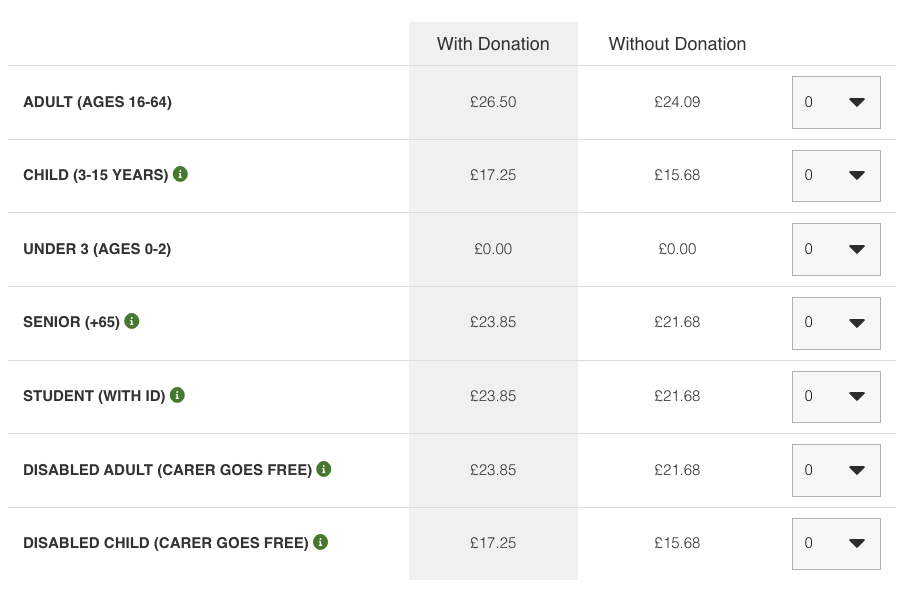Expand Student ticket quantity selector
The height and width of the screenshot is (597, 909).
pyautogui.click(x=836, y=396)
